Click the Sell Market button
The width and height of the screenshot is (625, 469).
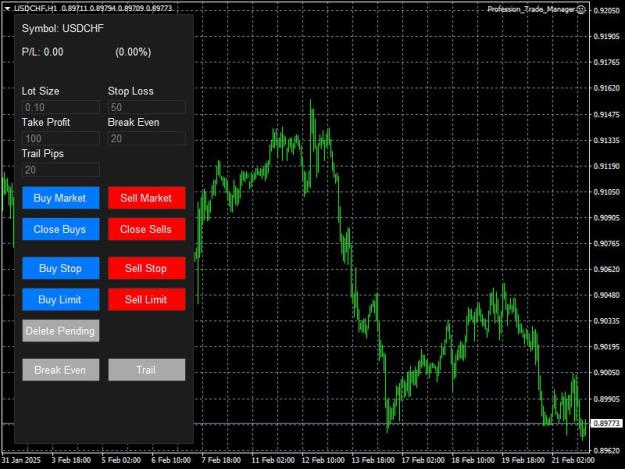pyautogui.click(x=147, y=198)
